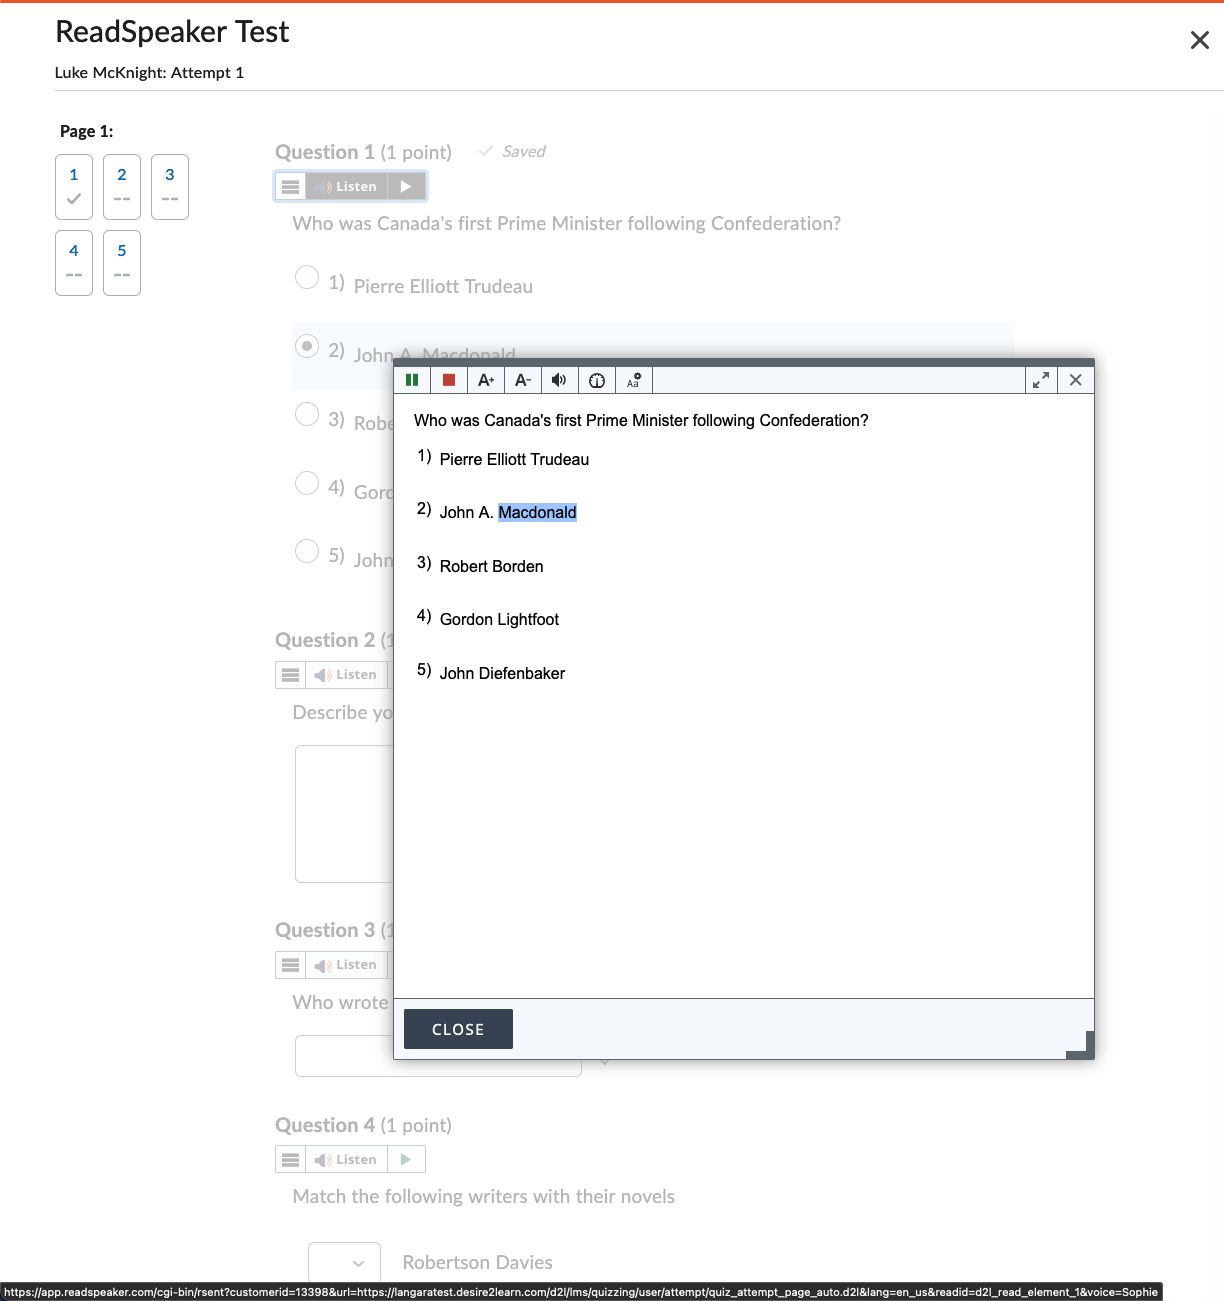Screen dimensions: 1224x1301
Task: Stop the ReadSpeaker audio playback
Action: [448, 380]
